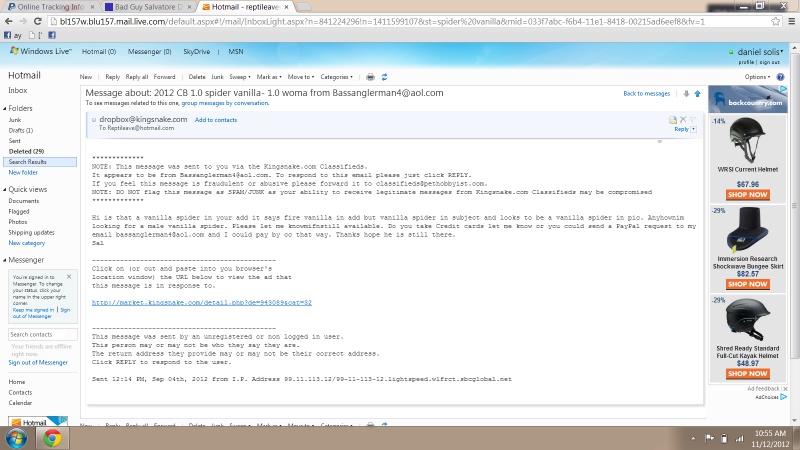800x450 pixels.
Task: Collapse the Folders section
Action: [x=5, y=108]
